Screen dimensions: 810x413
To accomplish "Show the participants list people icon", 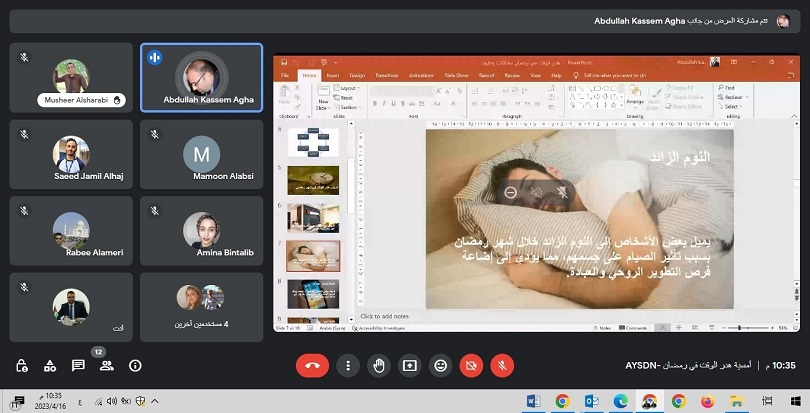I will (106, 366).
